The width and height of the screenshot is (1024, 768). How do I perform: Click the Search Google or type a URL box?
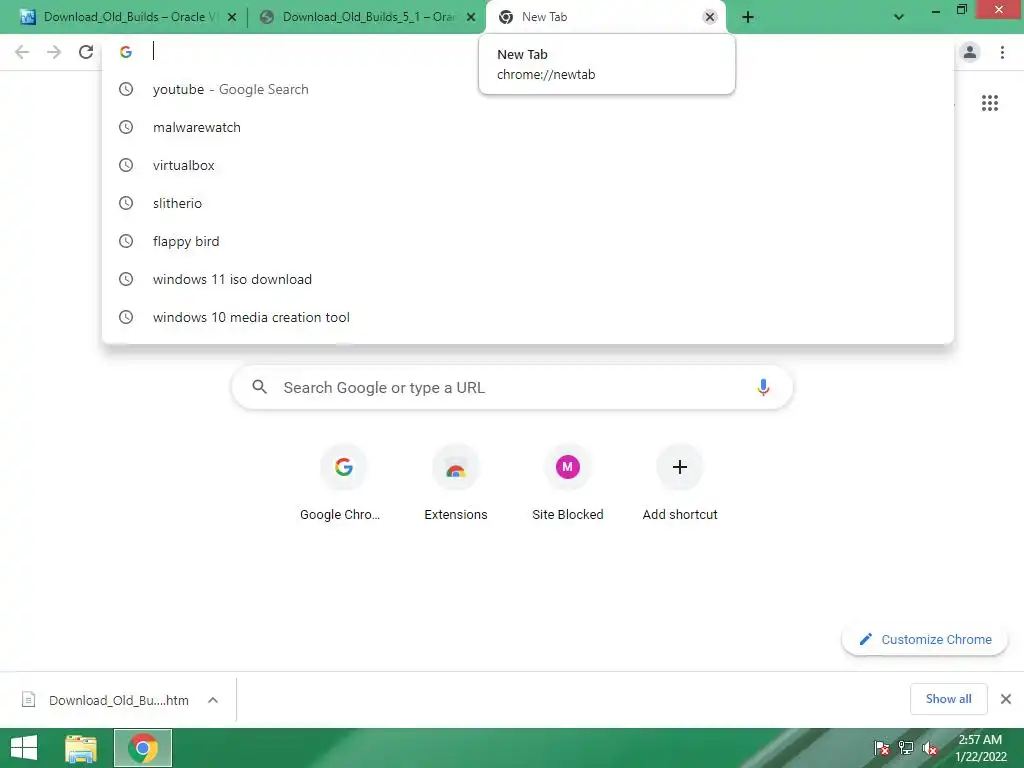click(x=512, y=387)
